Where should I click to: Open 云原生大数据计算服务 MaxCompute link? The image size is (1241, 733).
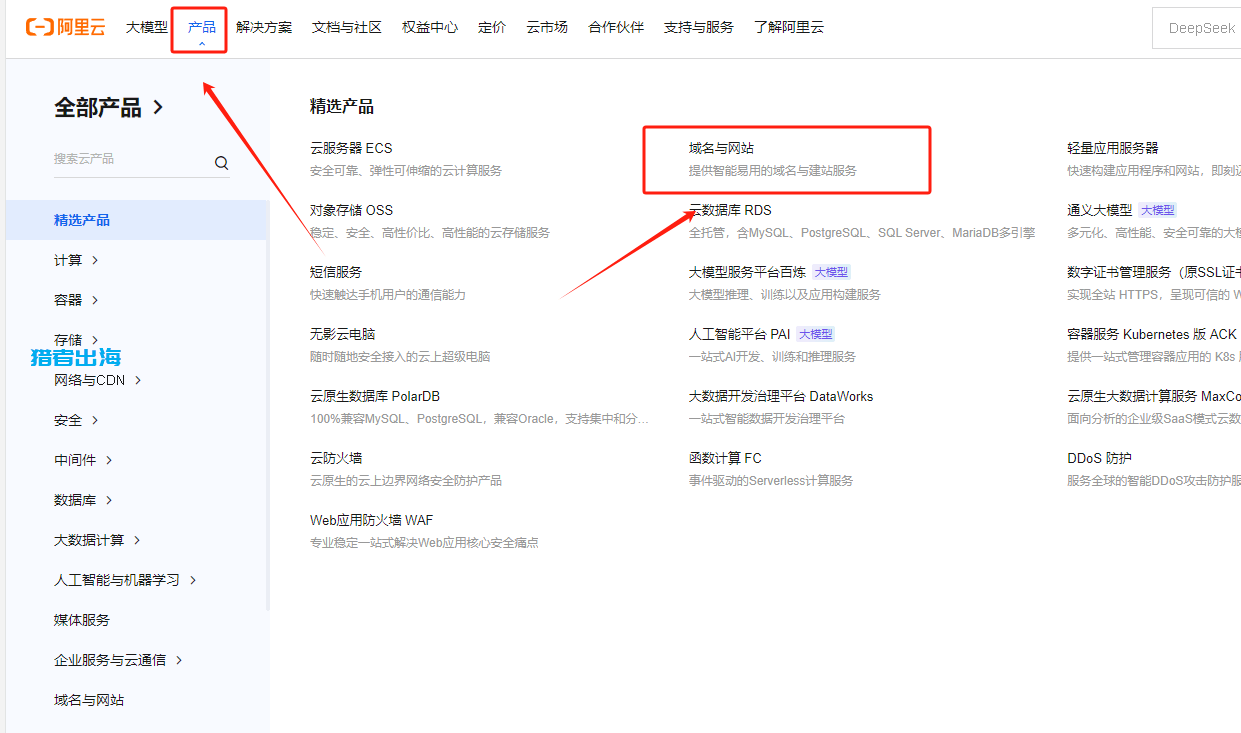point(1154,396)
